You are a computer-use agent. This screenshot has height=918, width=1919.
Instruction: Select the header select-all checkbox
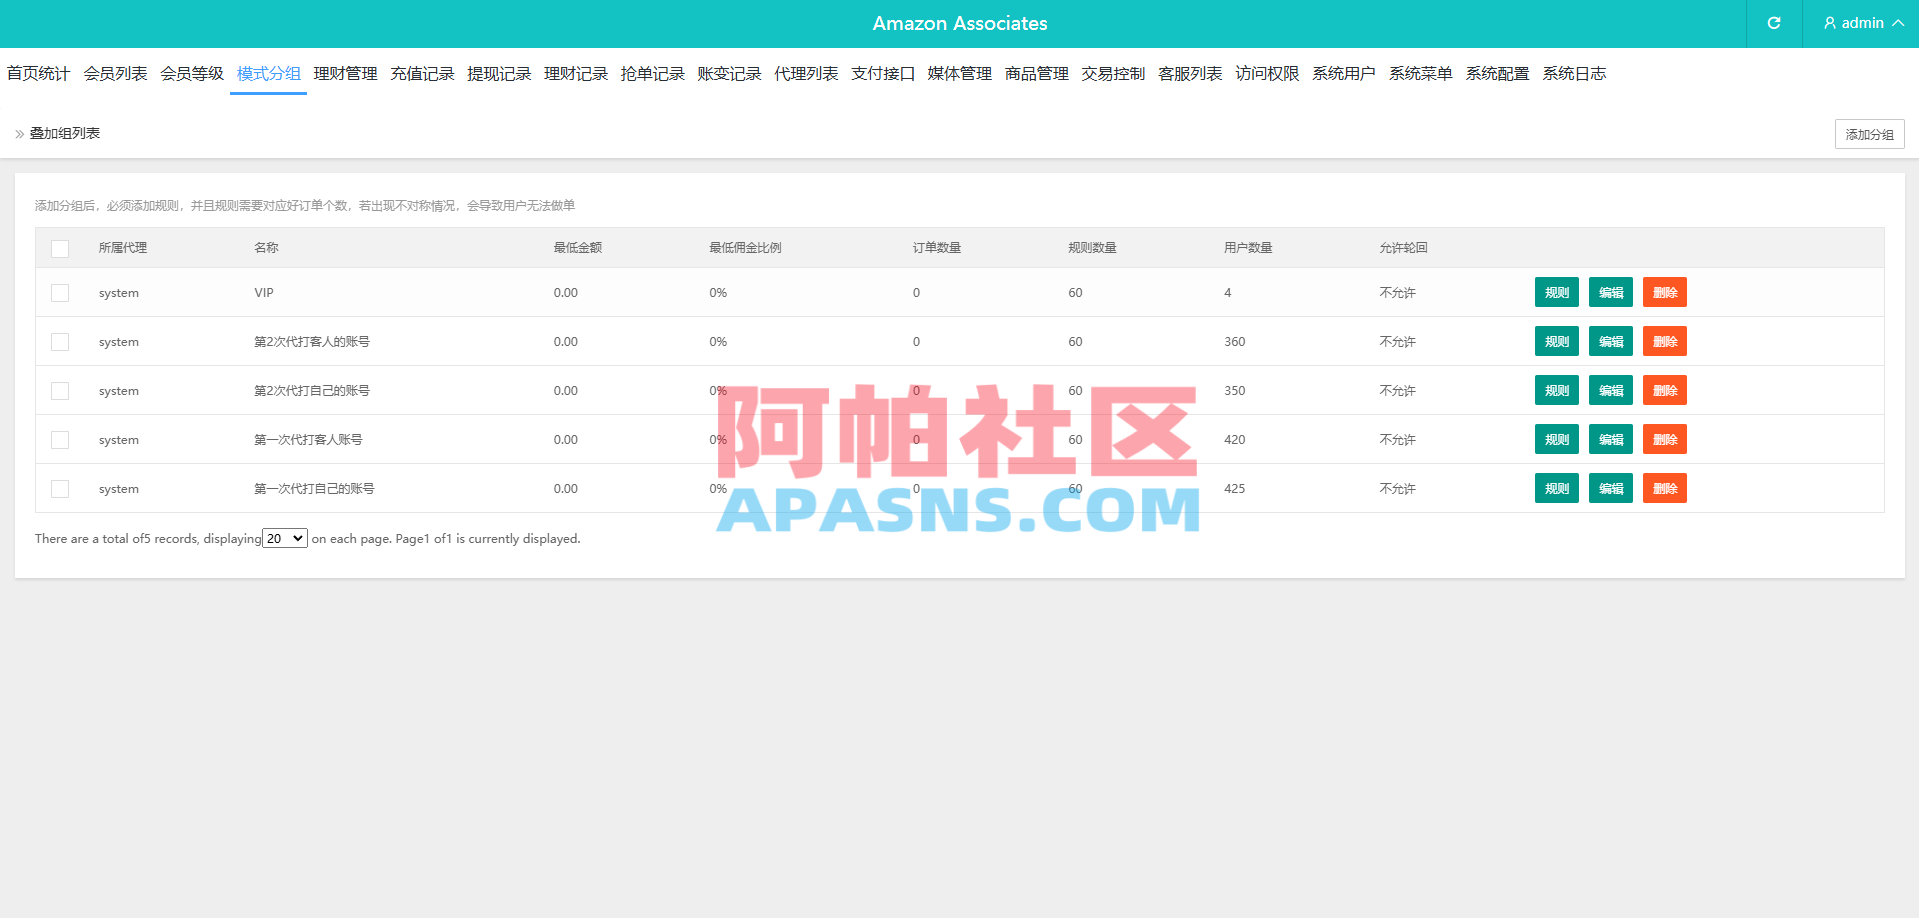click(x=60, y=248)
